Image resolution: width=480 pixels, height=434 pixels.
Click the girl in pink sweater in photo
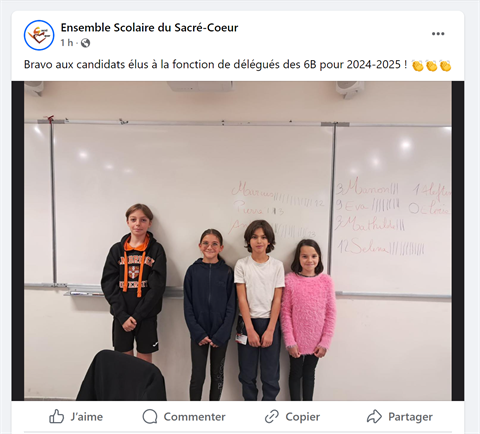[308, 319]
